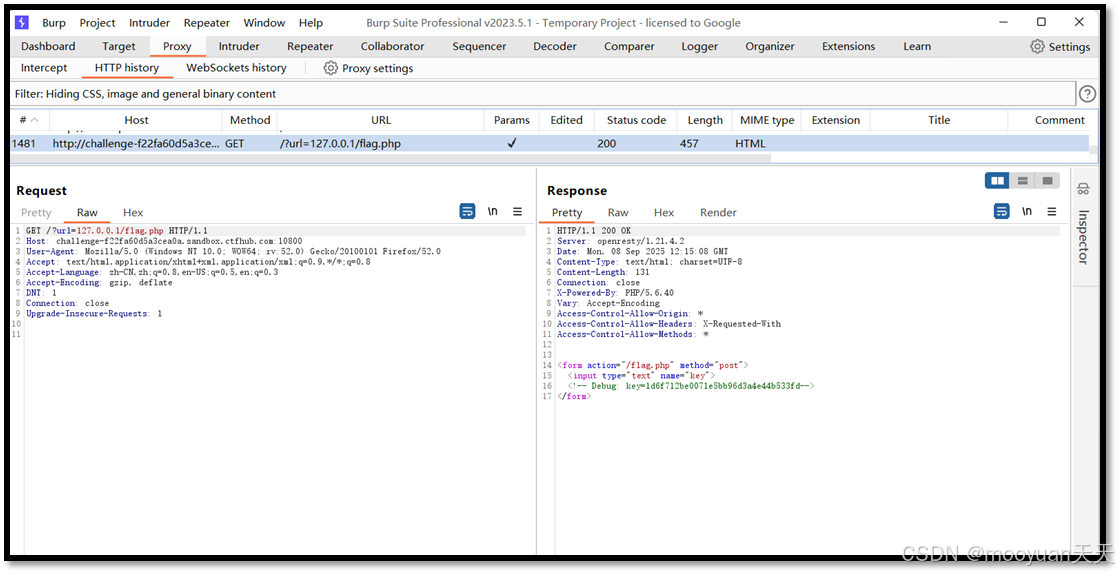Open Response pane hamburger menu
The width and height of the screenshot is (1119, 574).
pyautogui.click(x=1052, y=211)
